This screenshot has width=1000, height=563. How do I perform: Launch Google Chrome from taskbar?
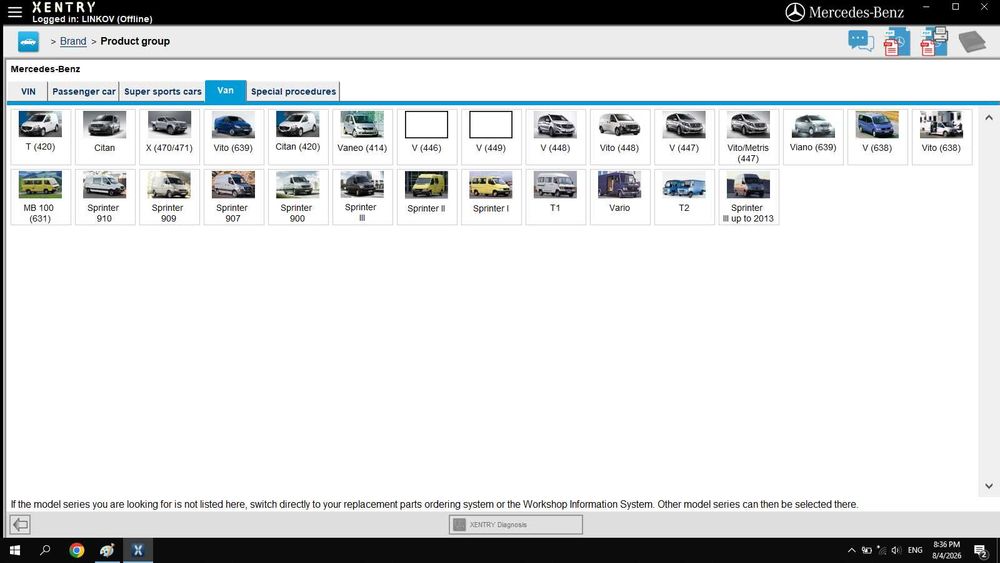pyautogui.click(x=77, y=550)
